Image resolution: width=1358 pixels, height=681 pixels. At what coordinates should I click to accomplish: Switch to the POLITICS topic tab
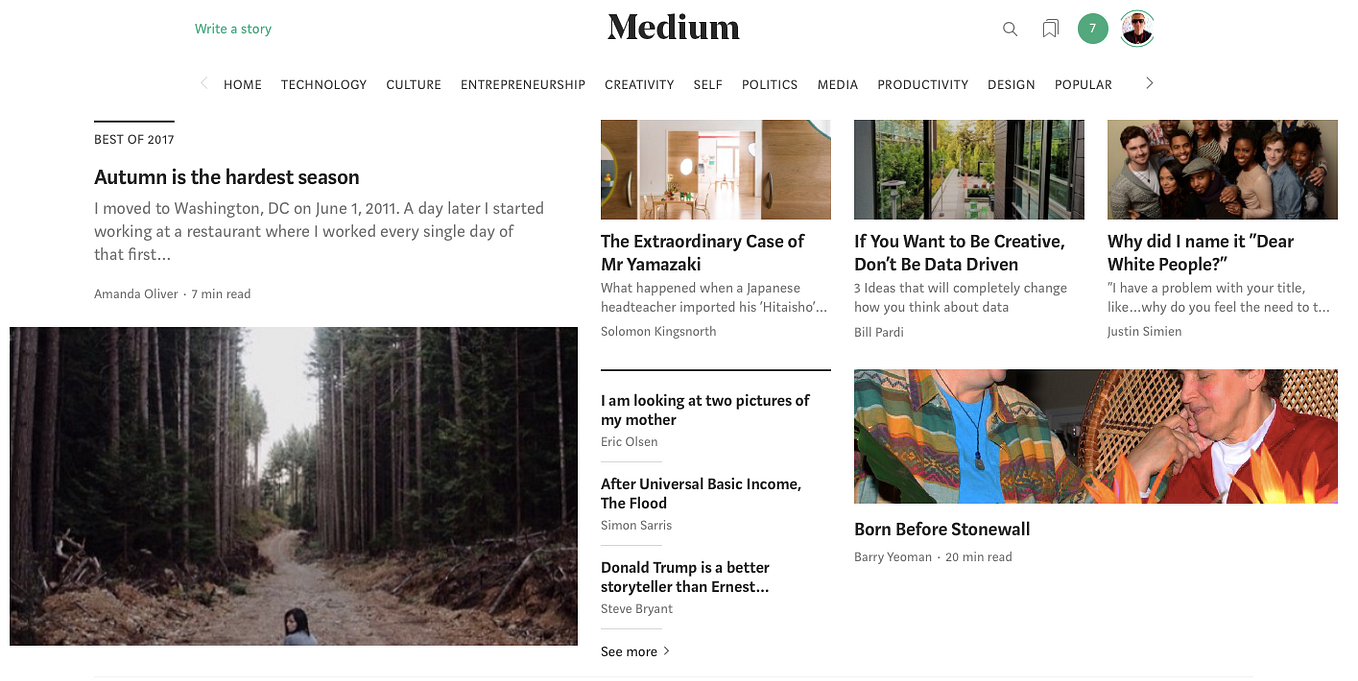click(770, 85)
